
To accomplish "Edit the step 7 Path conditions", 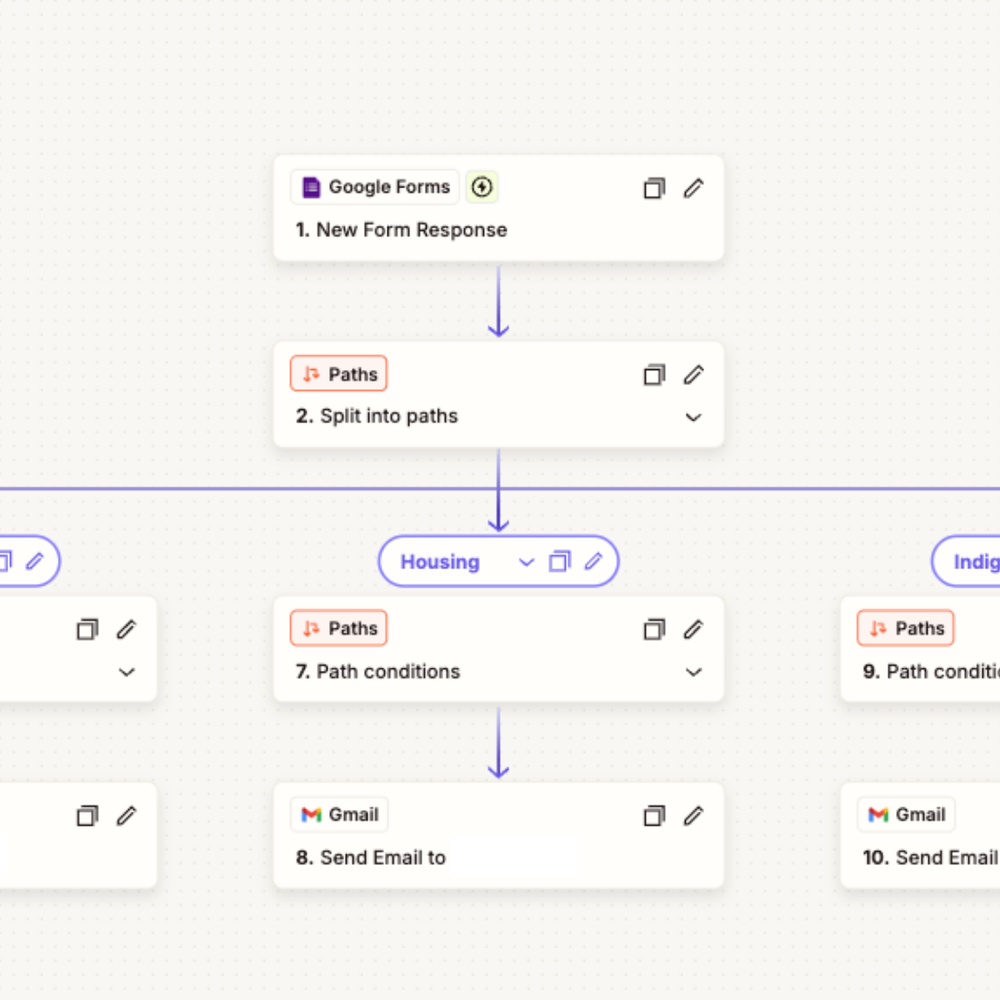I will 694,629.
